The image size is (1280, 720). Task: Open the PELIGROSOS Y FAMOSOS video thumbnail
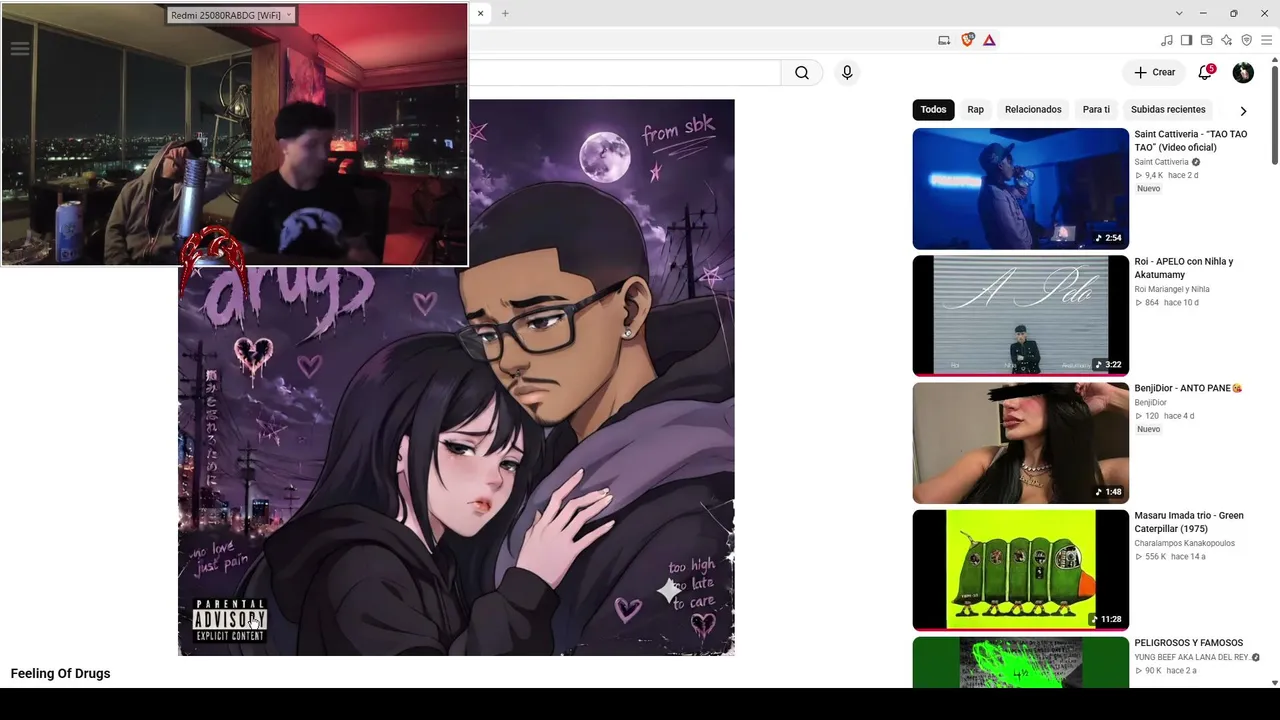coord(1020,662)
